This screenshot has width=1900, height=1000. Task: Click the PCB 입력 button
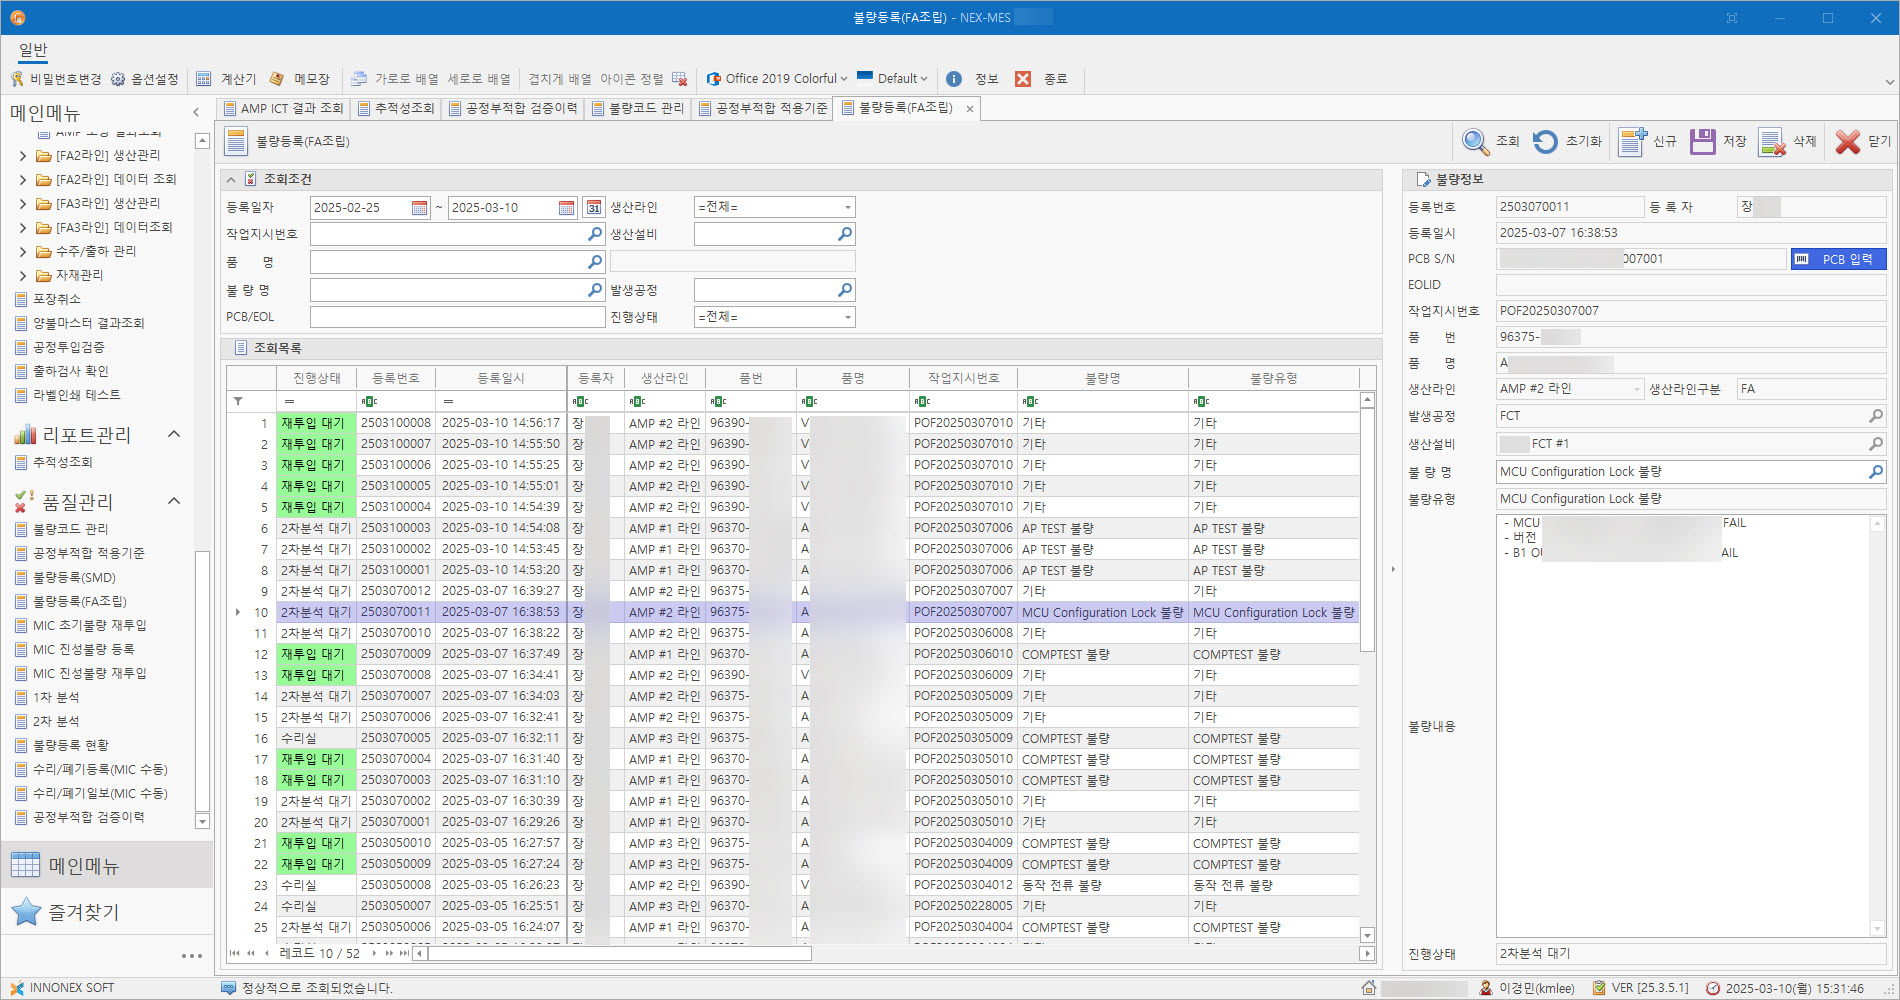[1838, 259]
